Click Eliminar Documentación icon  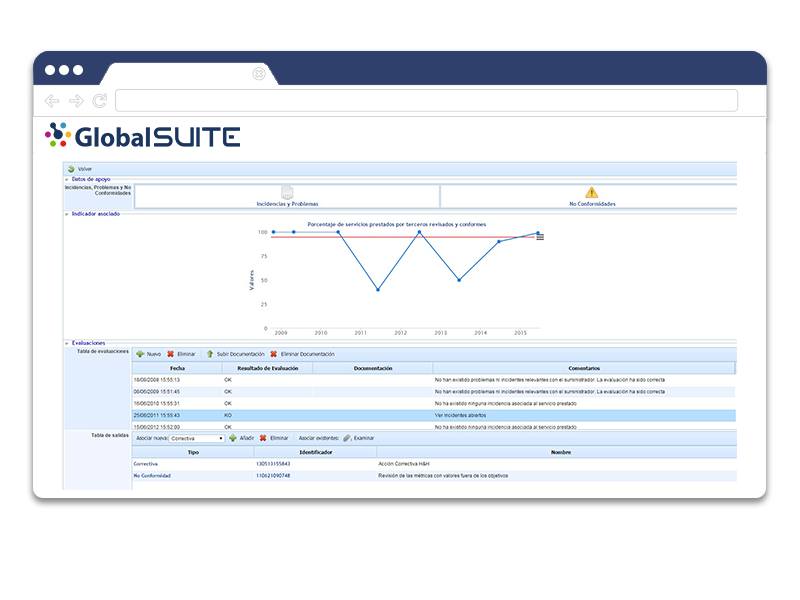(273, 353)
